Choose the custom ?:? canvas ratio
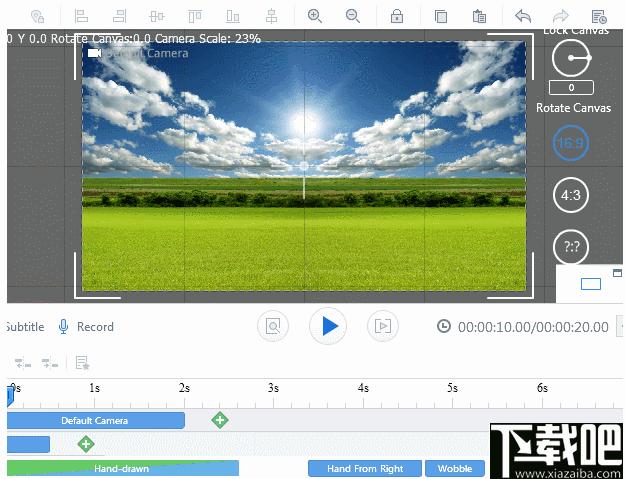The height and width of the screenshot is (479, 625). pyautogui.click(x=571, y=247)
